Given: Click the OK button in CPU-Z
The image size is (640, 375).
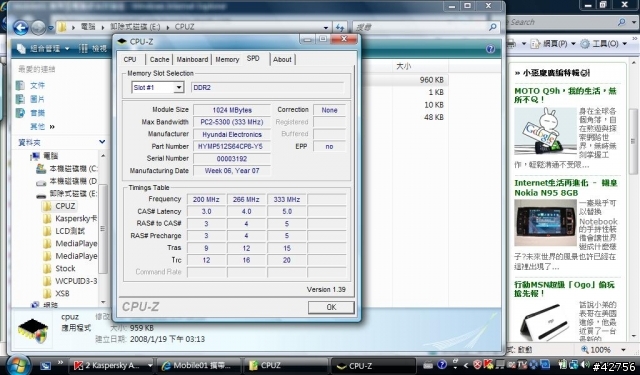Looking at the screenshot, I should click(x=331, y=307).
